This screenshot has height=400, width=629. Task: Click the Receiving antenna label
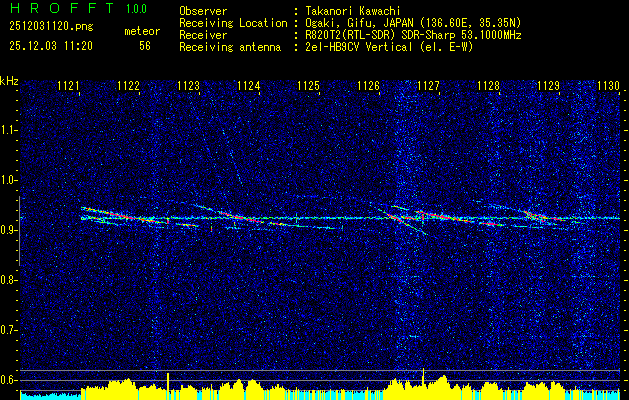(230, 47)
